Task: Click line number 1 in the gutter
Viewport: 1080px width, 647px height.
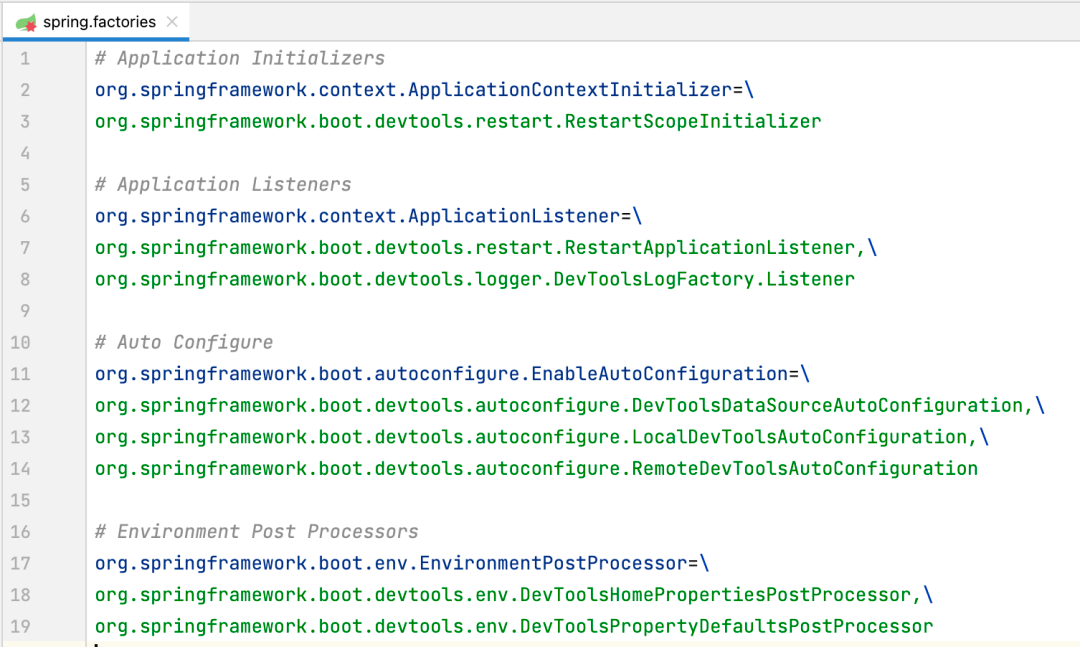Action: click(x=25, y=59)
